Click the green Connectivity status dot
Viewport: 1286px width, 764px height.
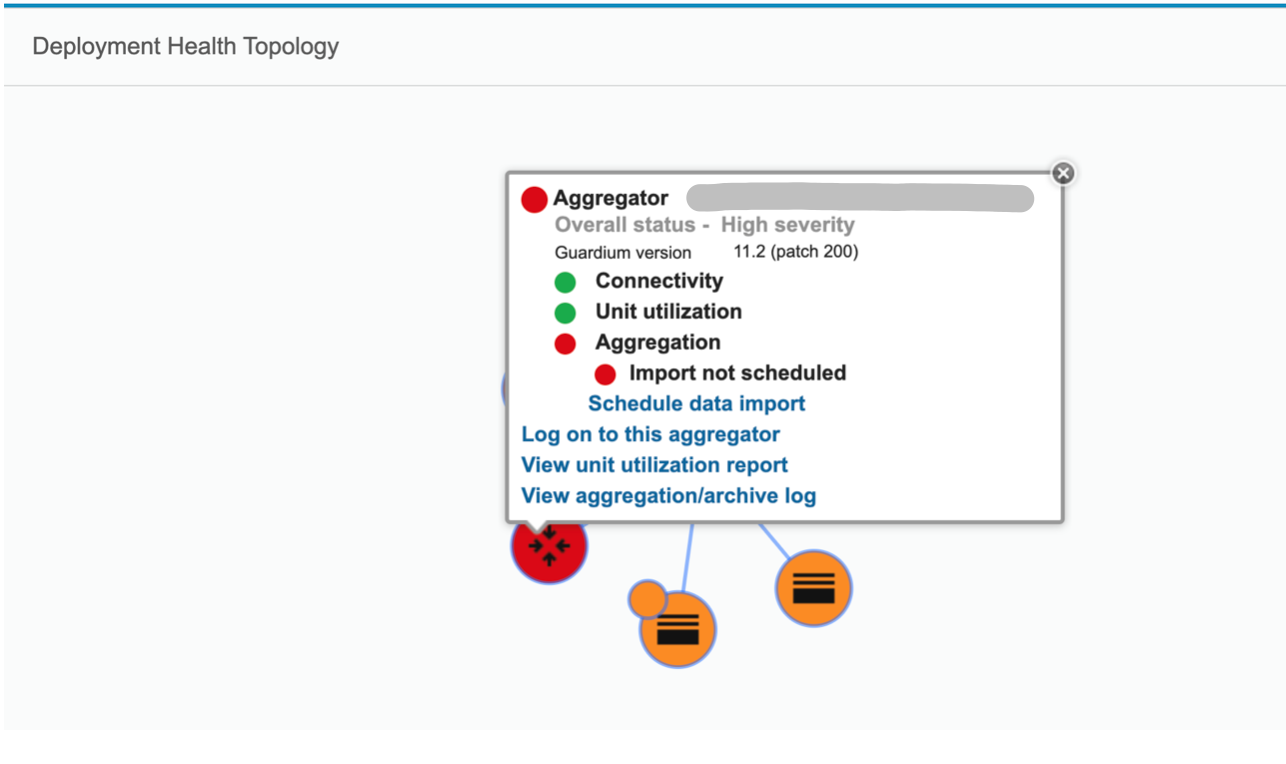click(566, 283)
